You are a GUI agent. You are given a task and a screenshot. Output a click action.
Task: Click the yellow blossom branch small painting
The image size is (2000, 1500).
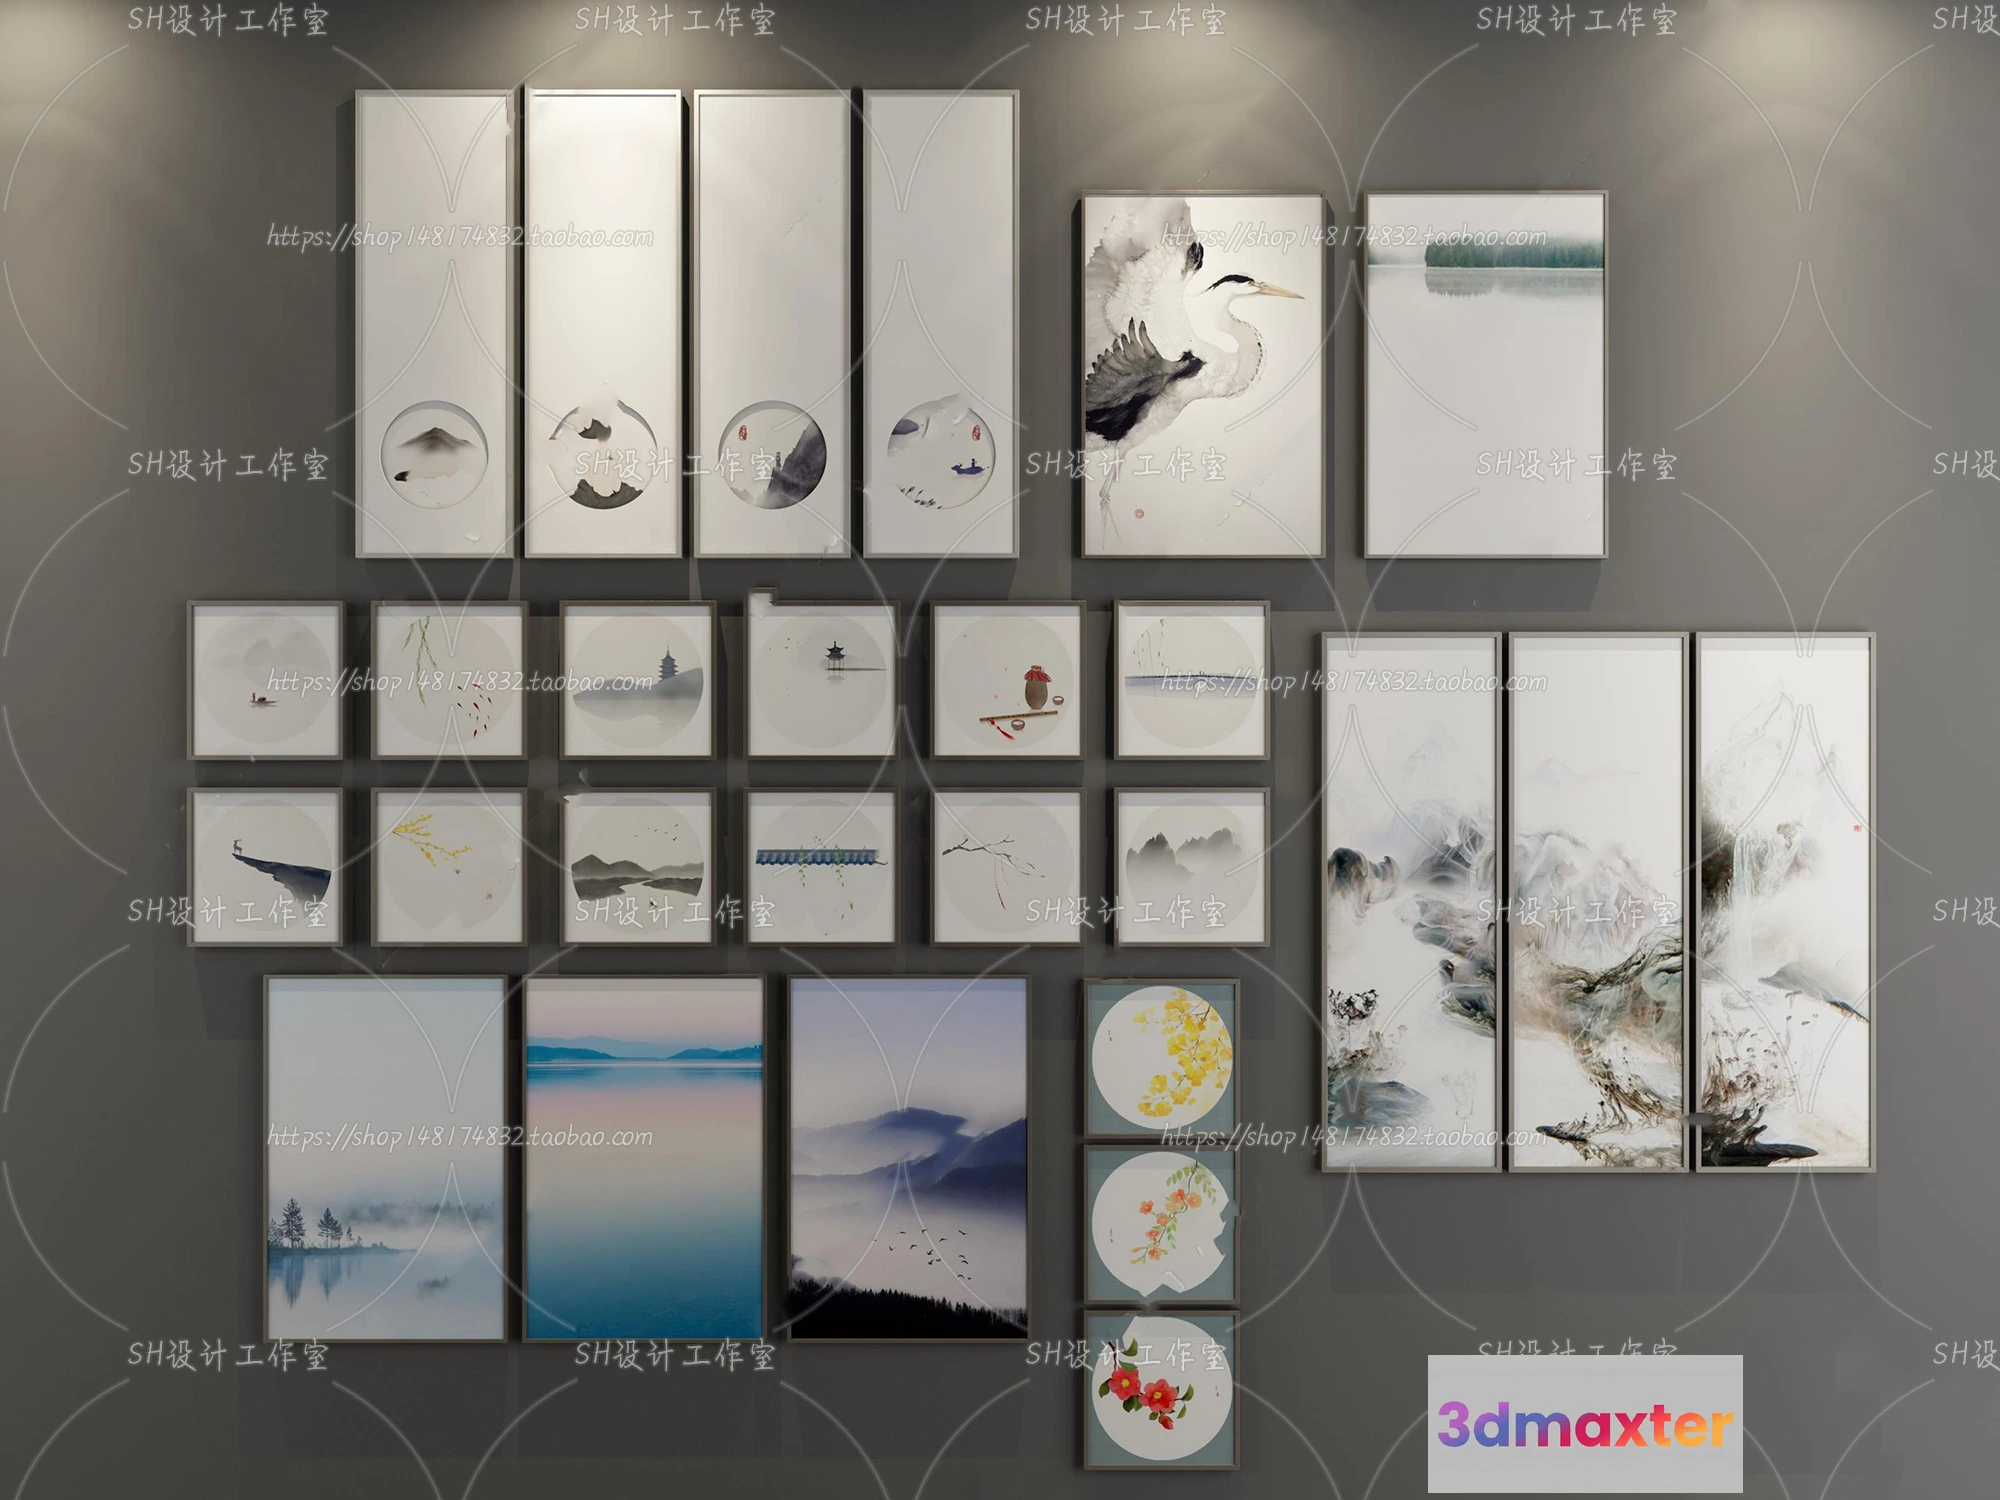coord(448,867)
